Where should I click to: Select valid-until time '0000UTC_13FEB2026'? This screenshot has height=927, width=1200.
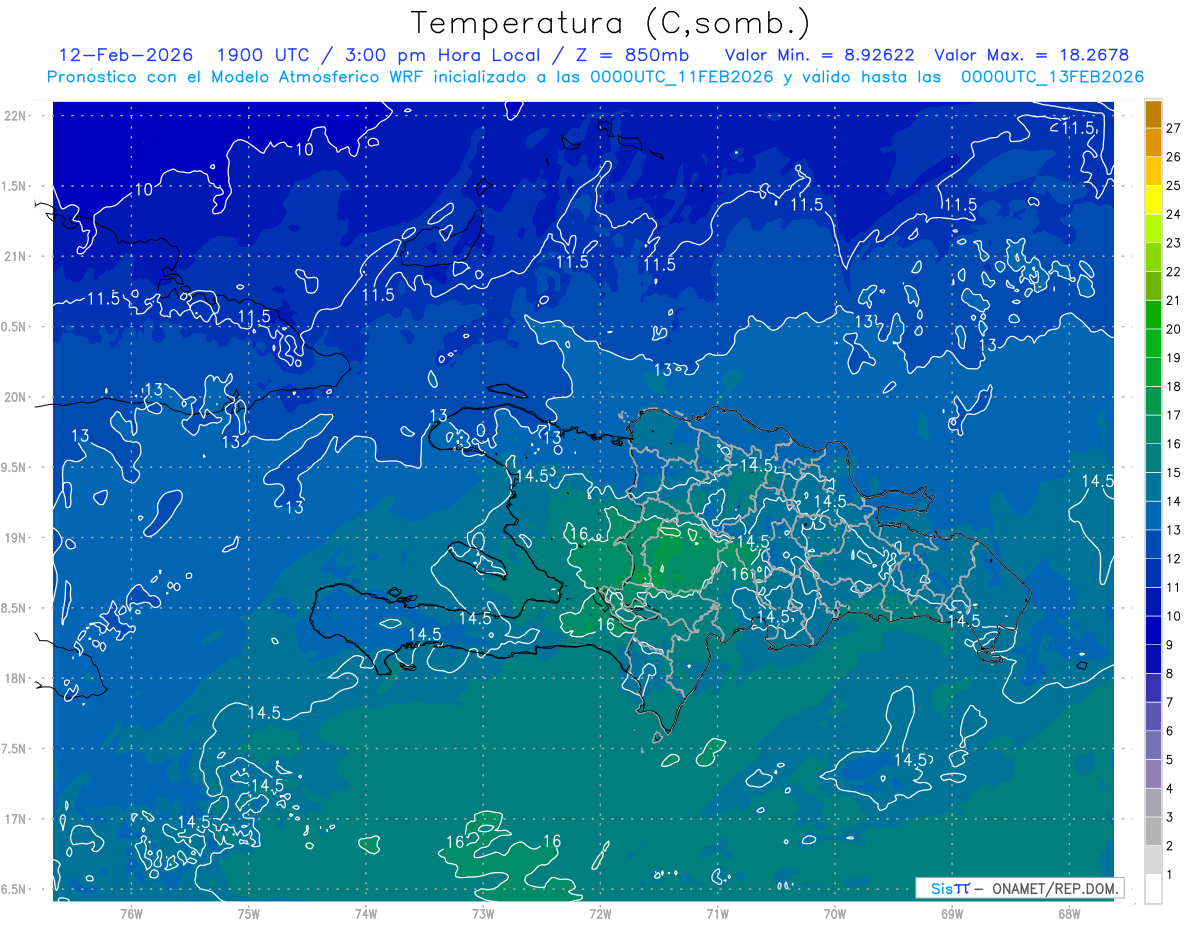pos(1052,77)
